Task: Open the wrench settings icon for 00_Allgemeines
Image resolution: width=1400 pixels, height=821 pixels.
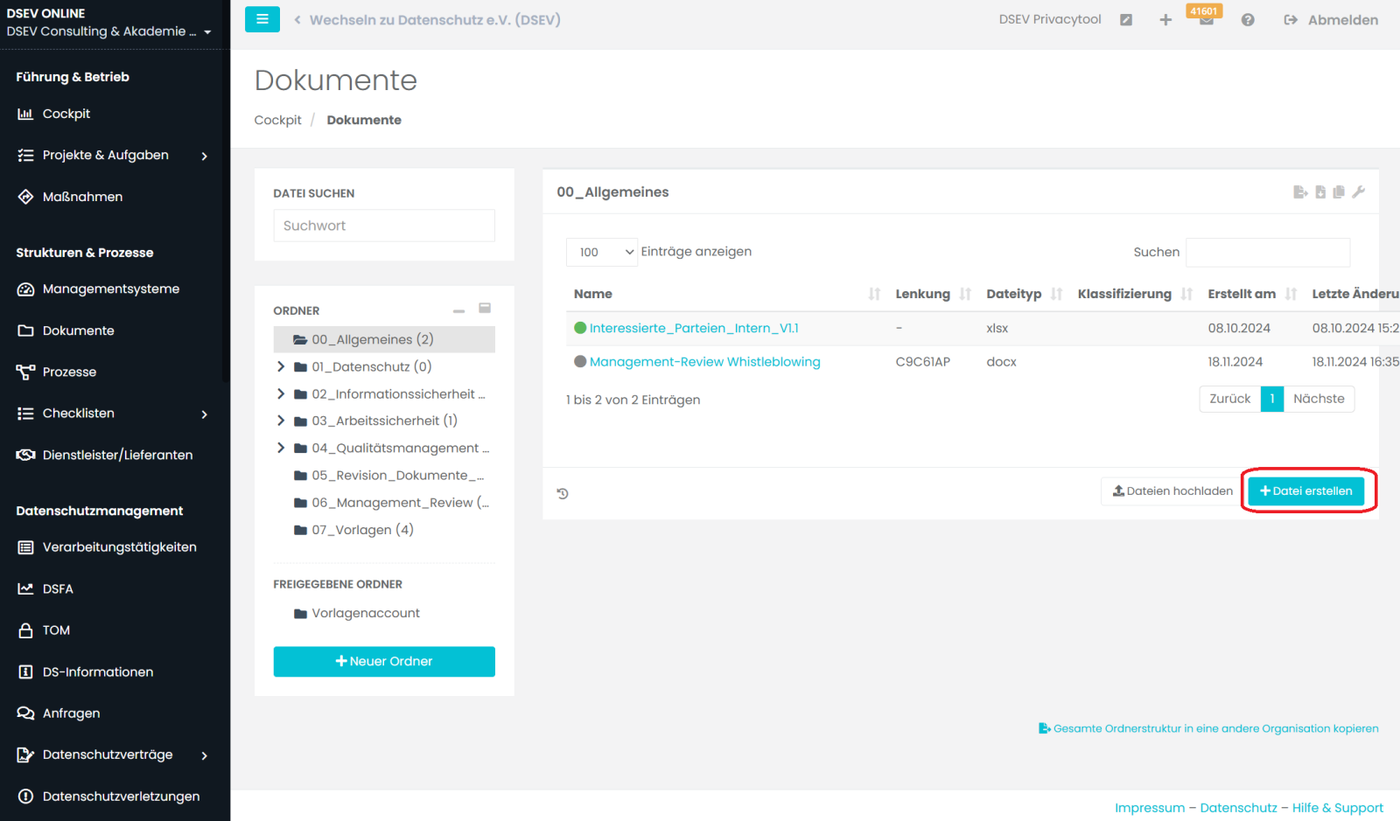Action: point(1358,192)
